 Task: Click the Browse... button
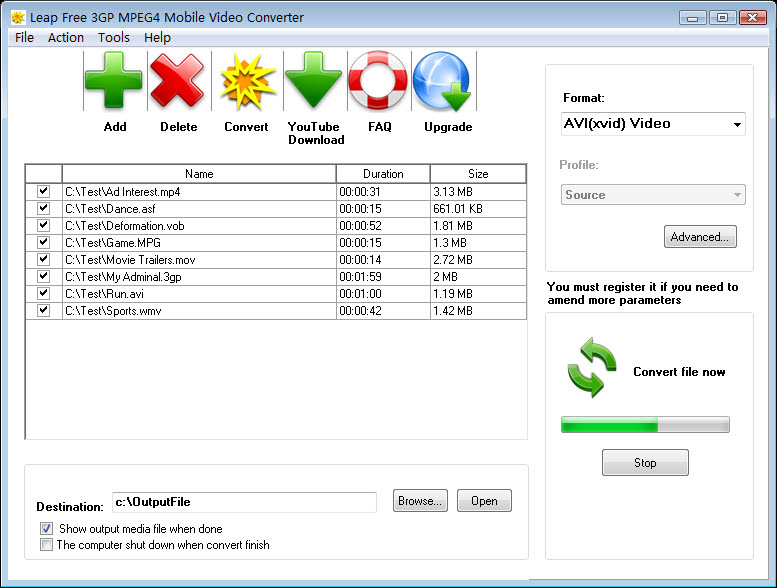click(420, 501)
